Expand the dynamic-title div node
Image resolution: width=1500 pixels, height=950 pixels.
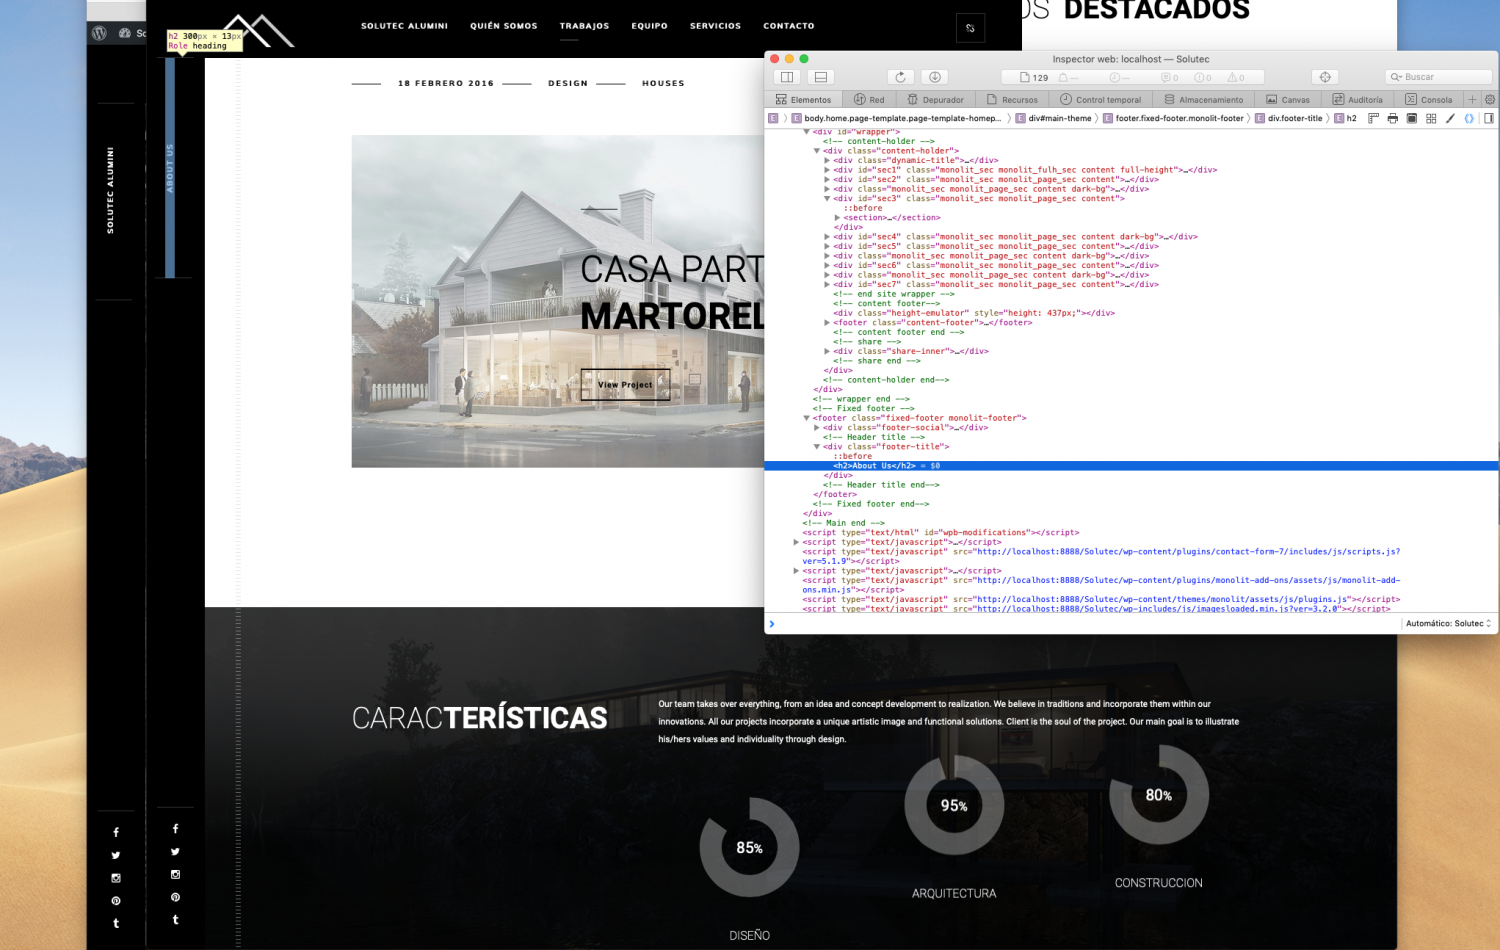(827, 160)
